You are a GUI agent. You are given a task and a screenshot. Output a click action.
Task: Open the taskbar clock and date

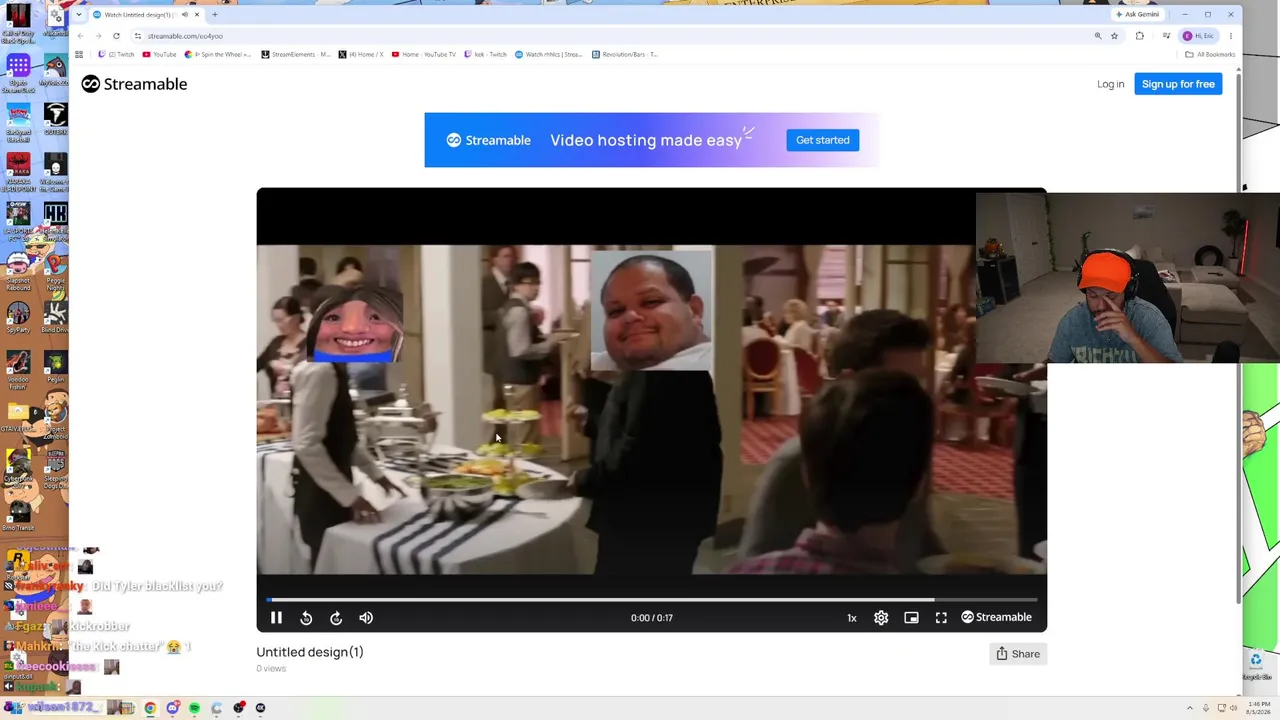(1258, 708)
